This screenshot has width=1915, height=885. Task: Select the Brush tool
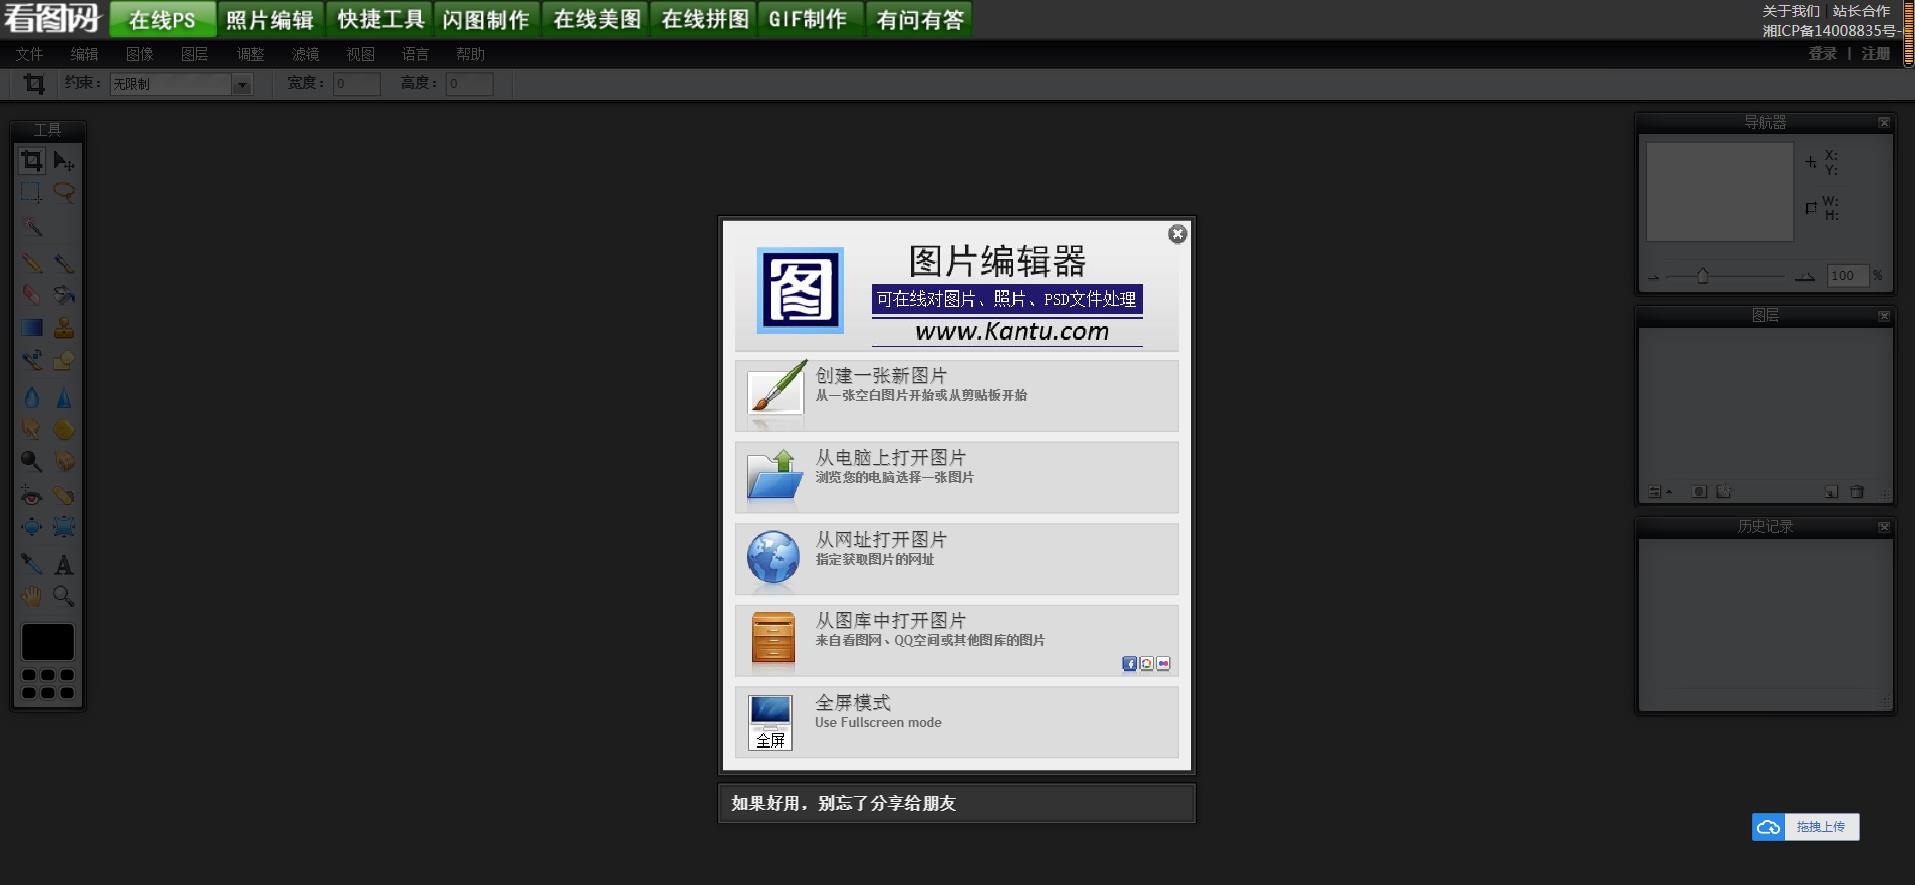click(64, 263)
